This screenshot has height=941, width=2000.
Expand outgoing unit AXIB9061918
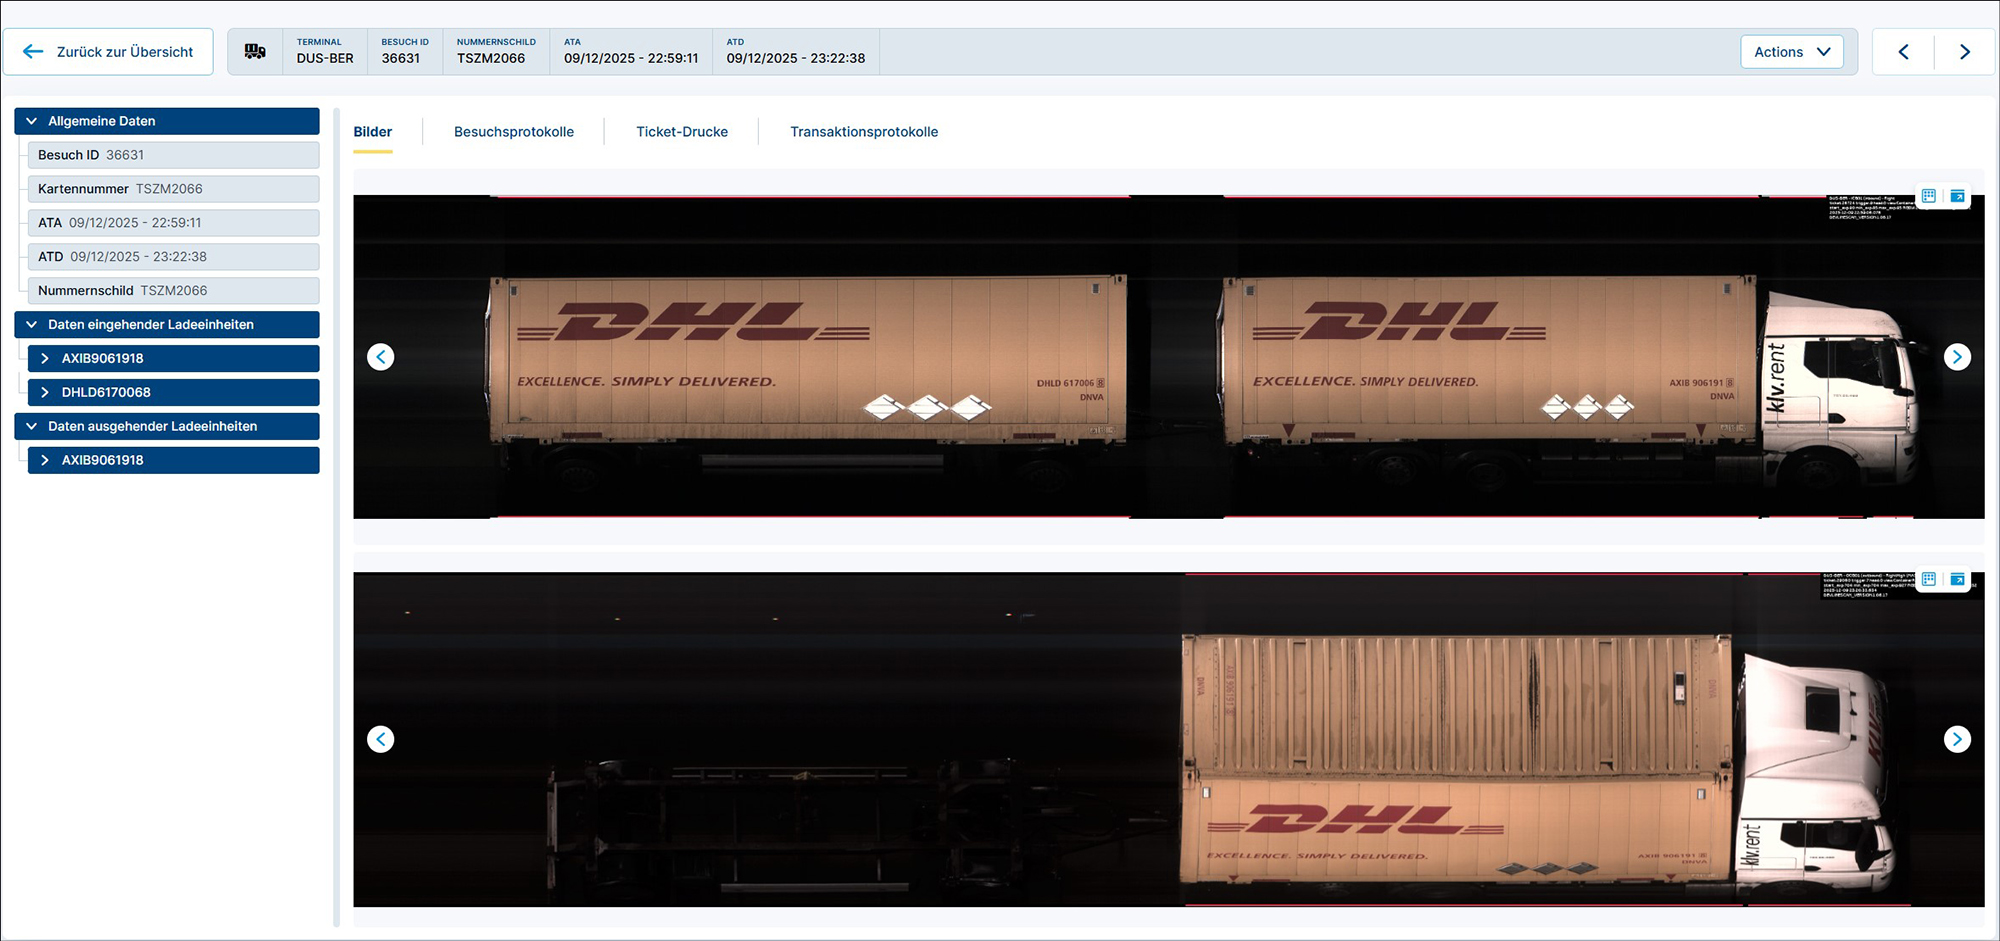45,460
